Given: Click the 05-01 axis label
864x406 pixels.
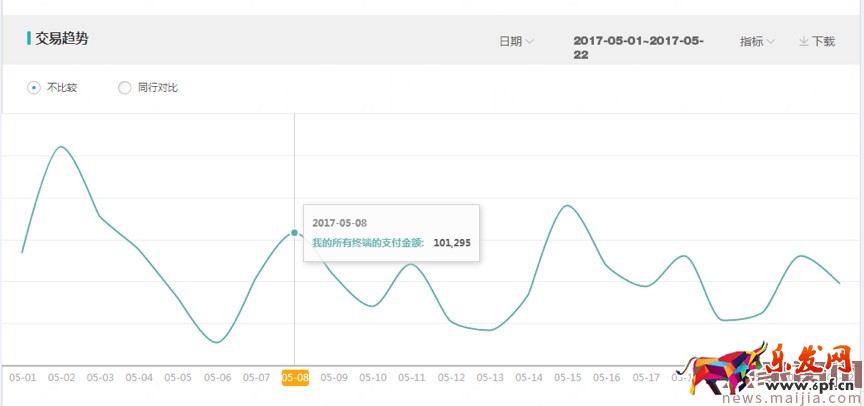Looking at the screenshot, I should click(x=23, y=377).
